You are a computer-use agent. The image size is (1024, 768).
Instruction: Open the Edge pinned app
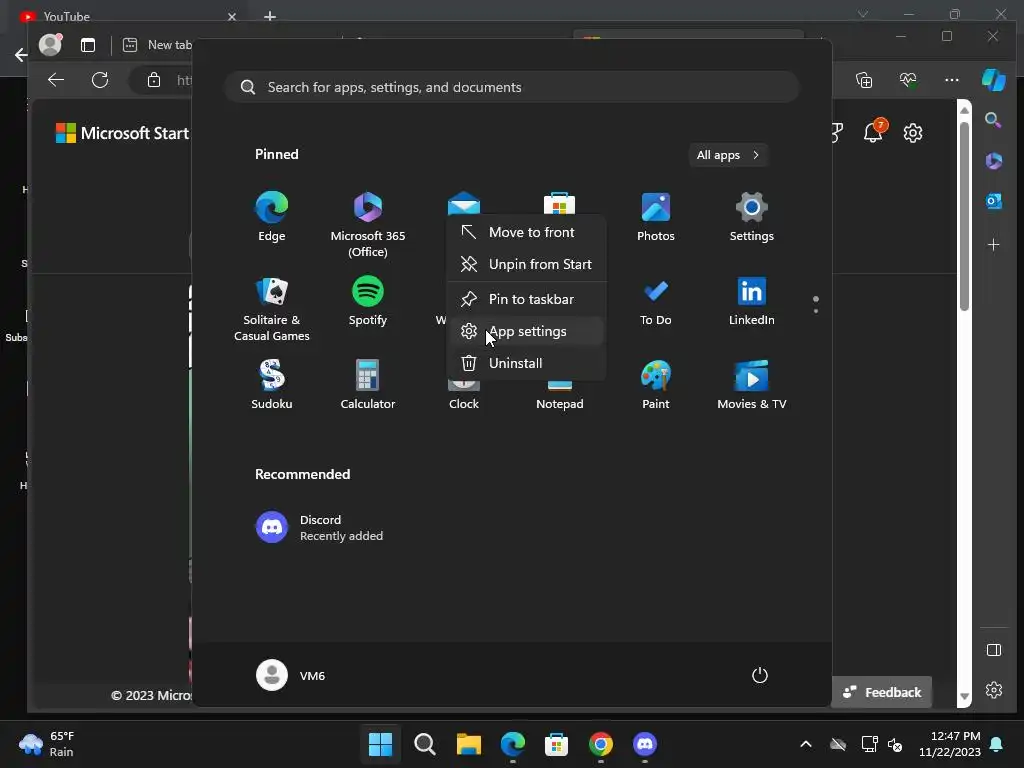(272, 217)
